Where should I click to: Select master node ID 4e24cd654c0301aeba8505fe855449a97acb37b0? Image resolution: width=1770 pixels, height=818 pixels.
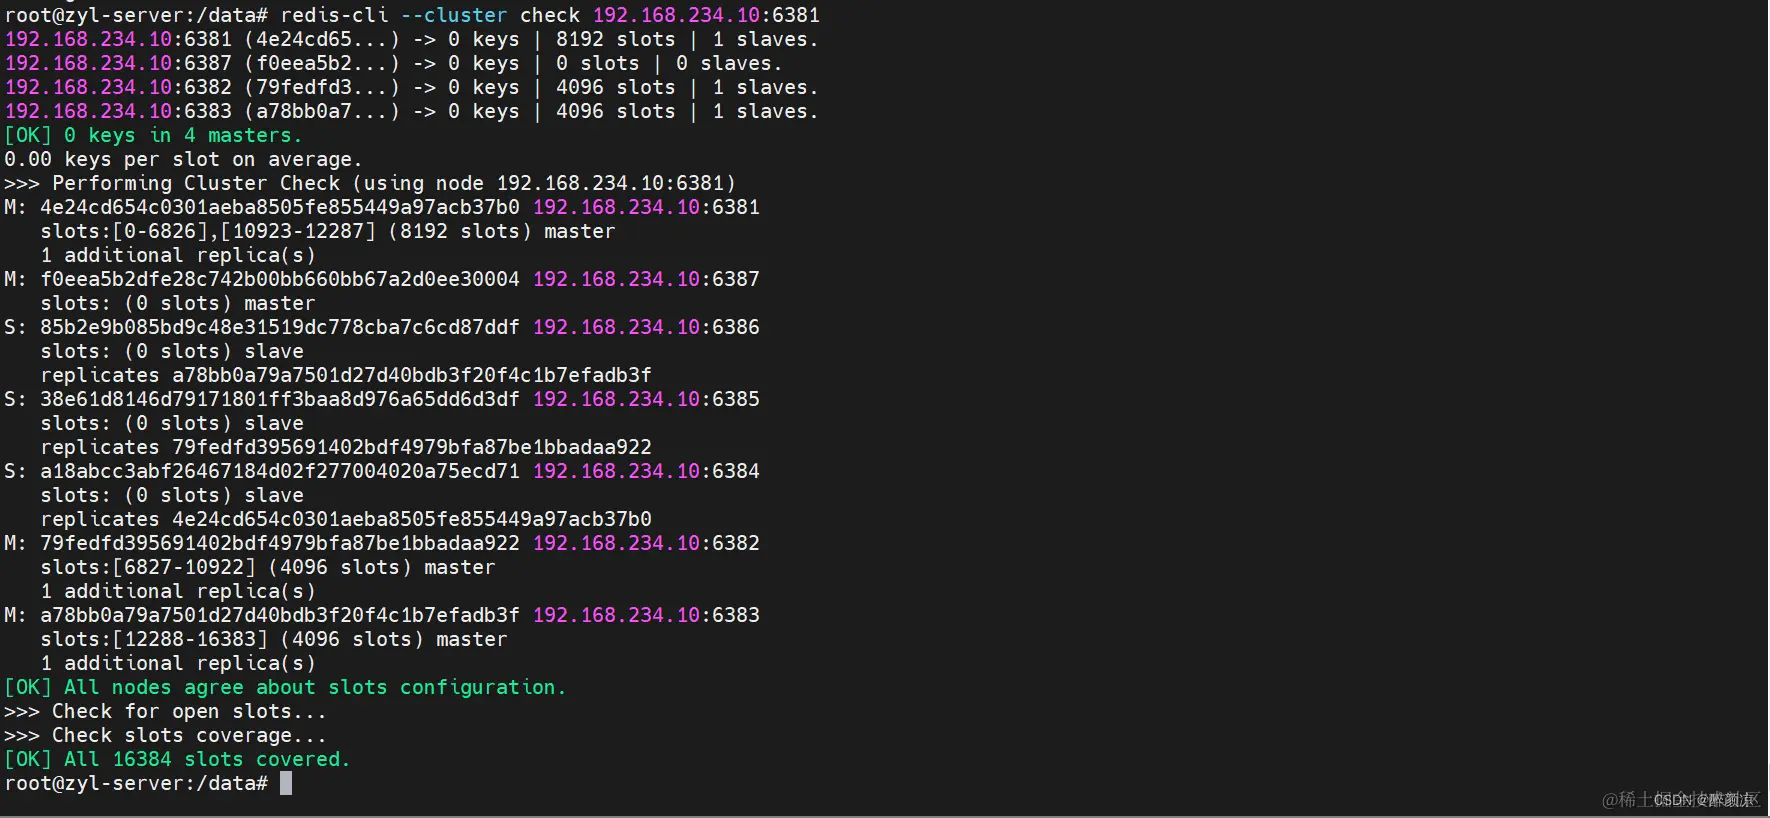point(280,207)
